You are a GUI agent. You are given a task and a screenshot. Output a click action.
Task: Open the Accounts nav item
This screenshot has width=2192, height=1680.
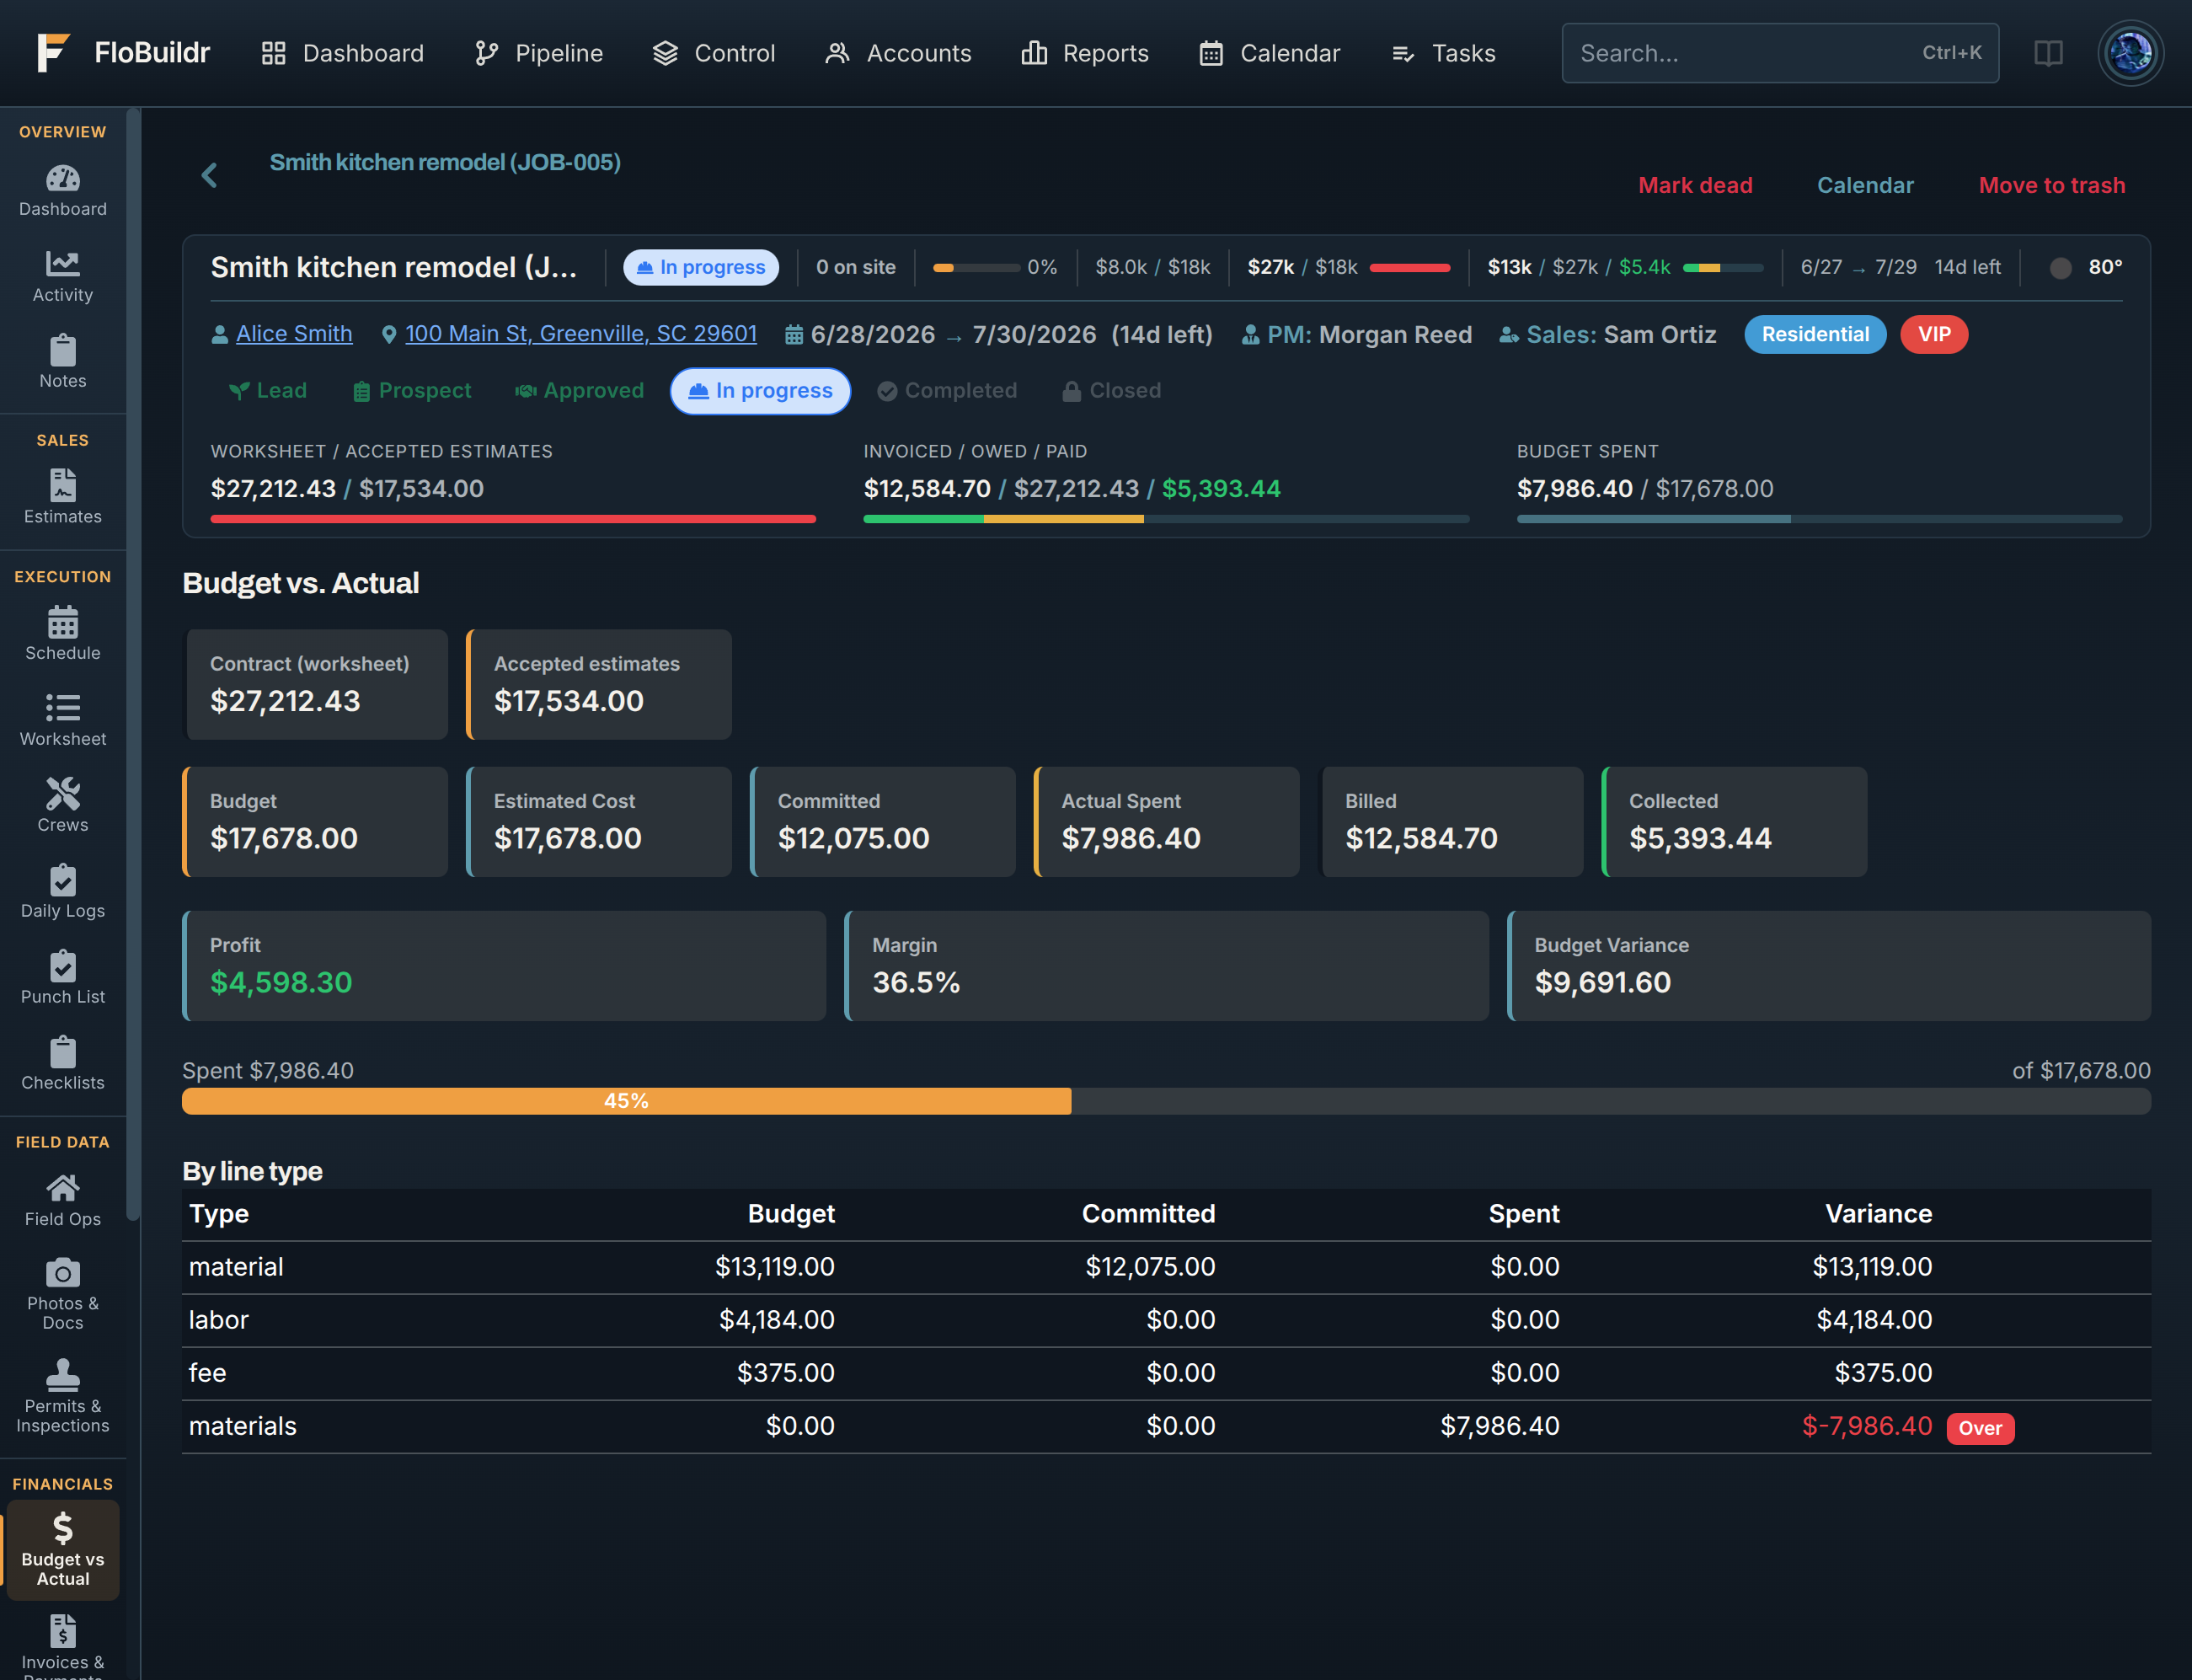[x=898, y=53]
